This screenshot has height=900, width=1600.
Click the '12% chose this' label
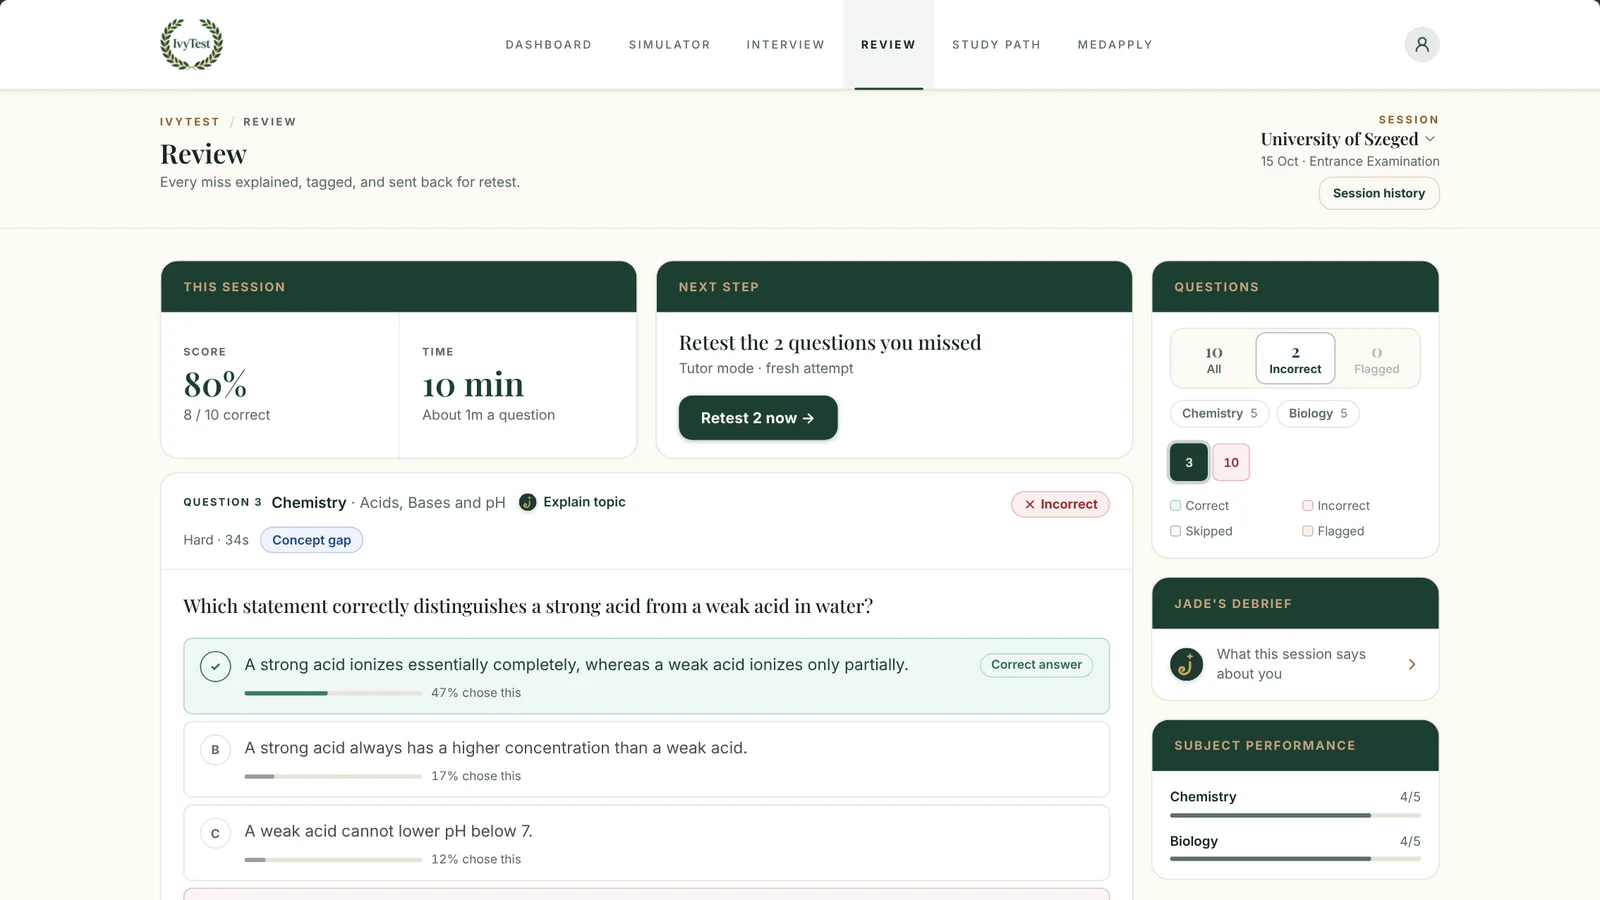click(x=476, y=859)
